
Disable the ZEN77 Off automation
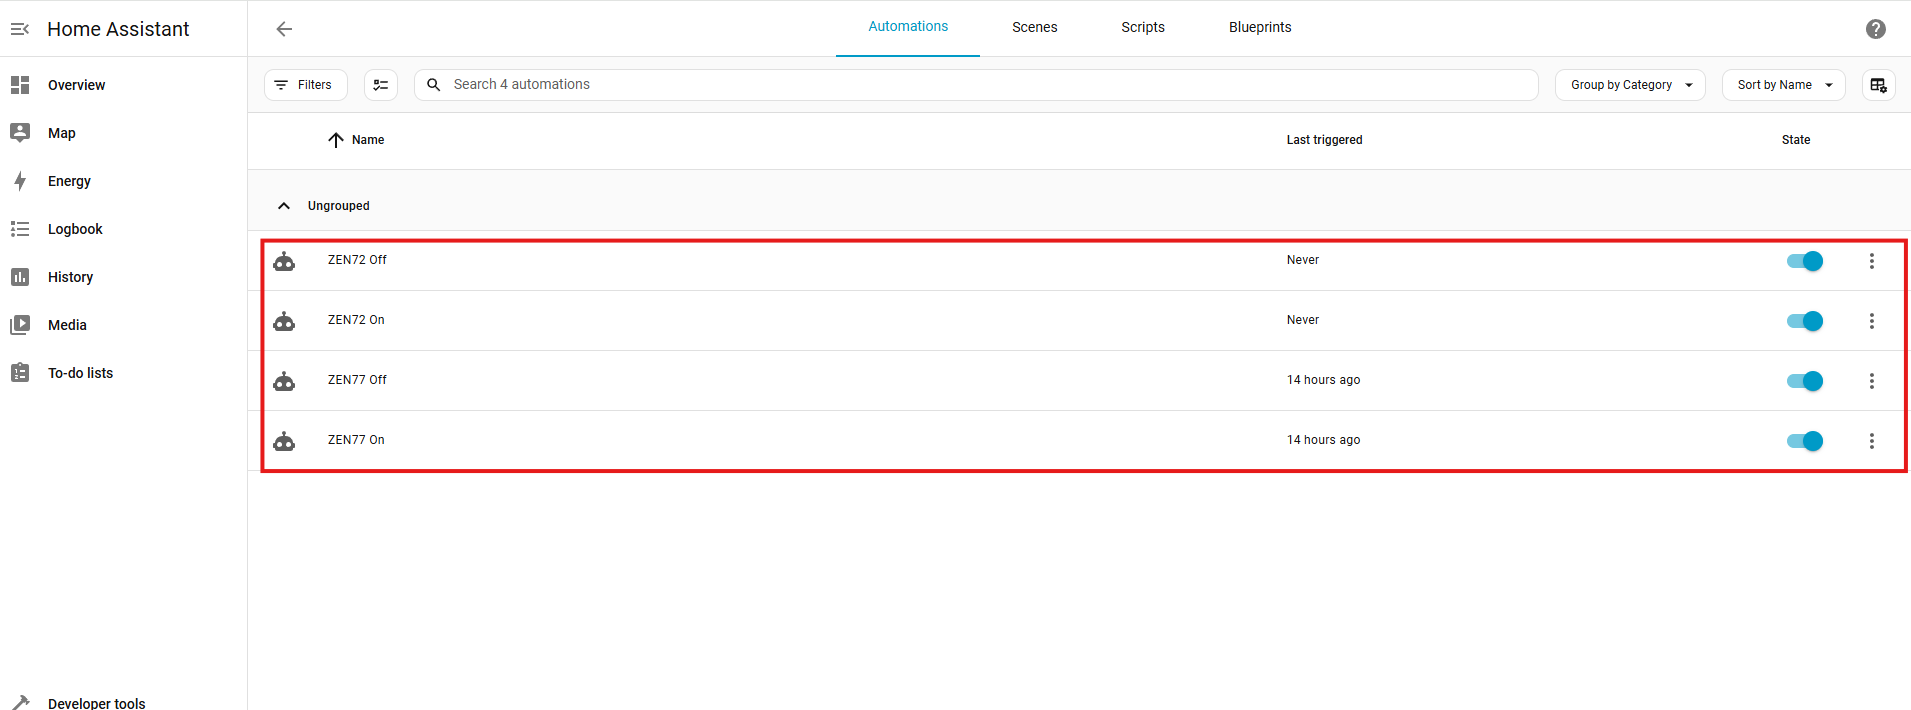tap(1805, 381)
